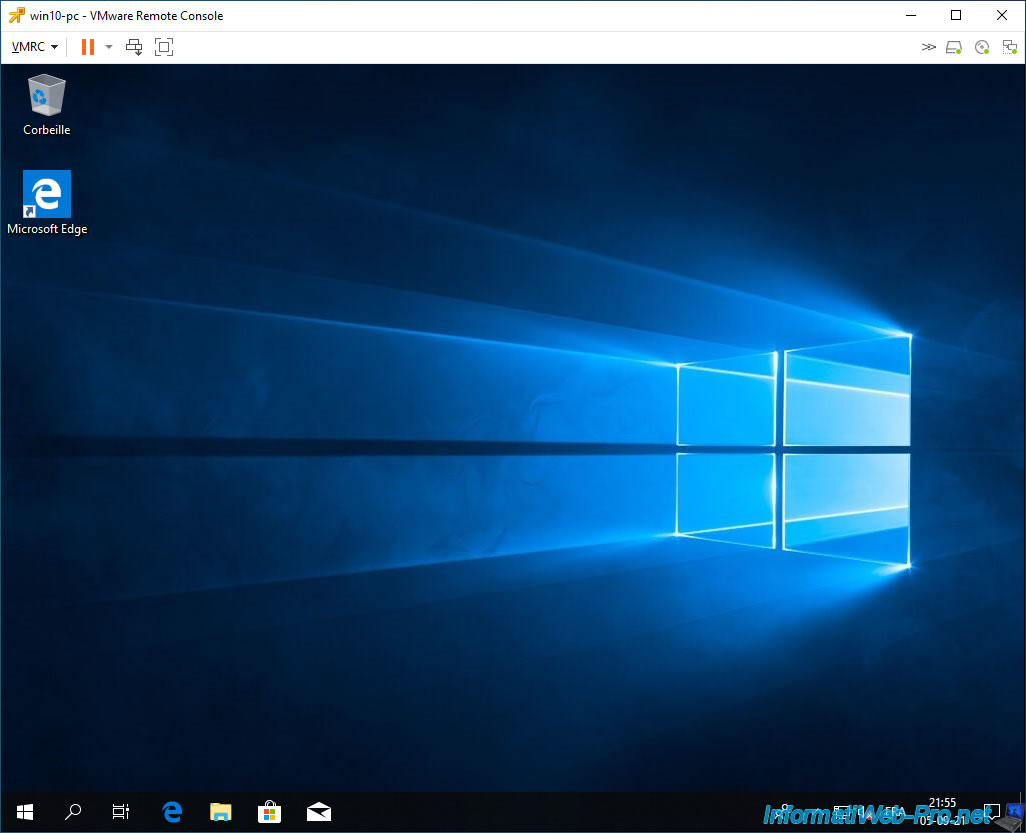Image resolution: width=1026 pixels, height=833 pixels.
Task: Minimize the VMware Remote Console window
Action: click(x=911, y=15)
